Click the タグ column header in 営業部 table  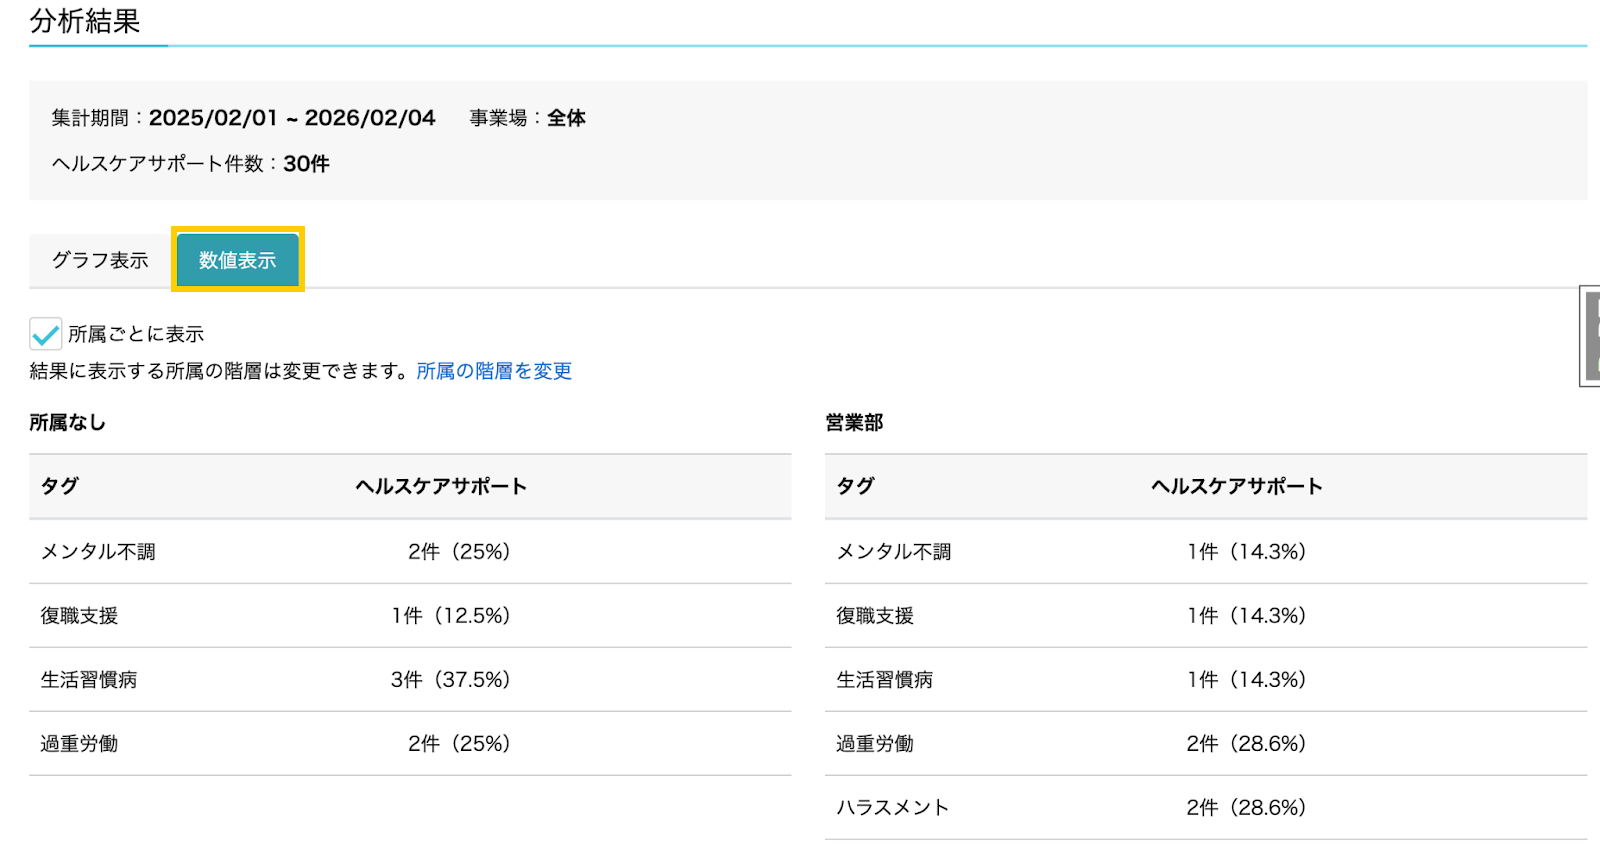pyautogui.click(x=855, y=486)
